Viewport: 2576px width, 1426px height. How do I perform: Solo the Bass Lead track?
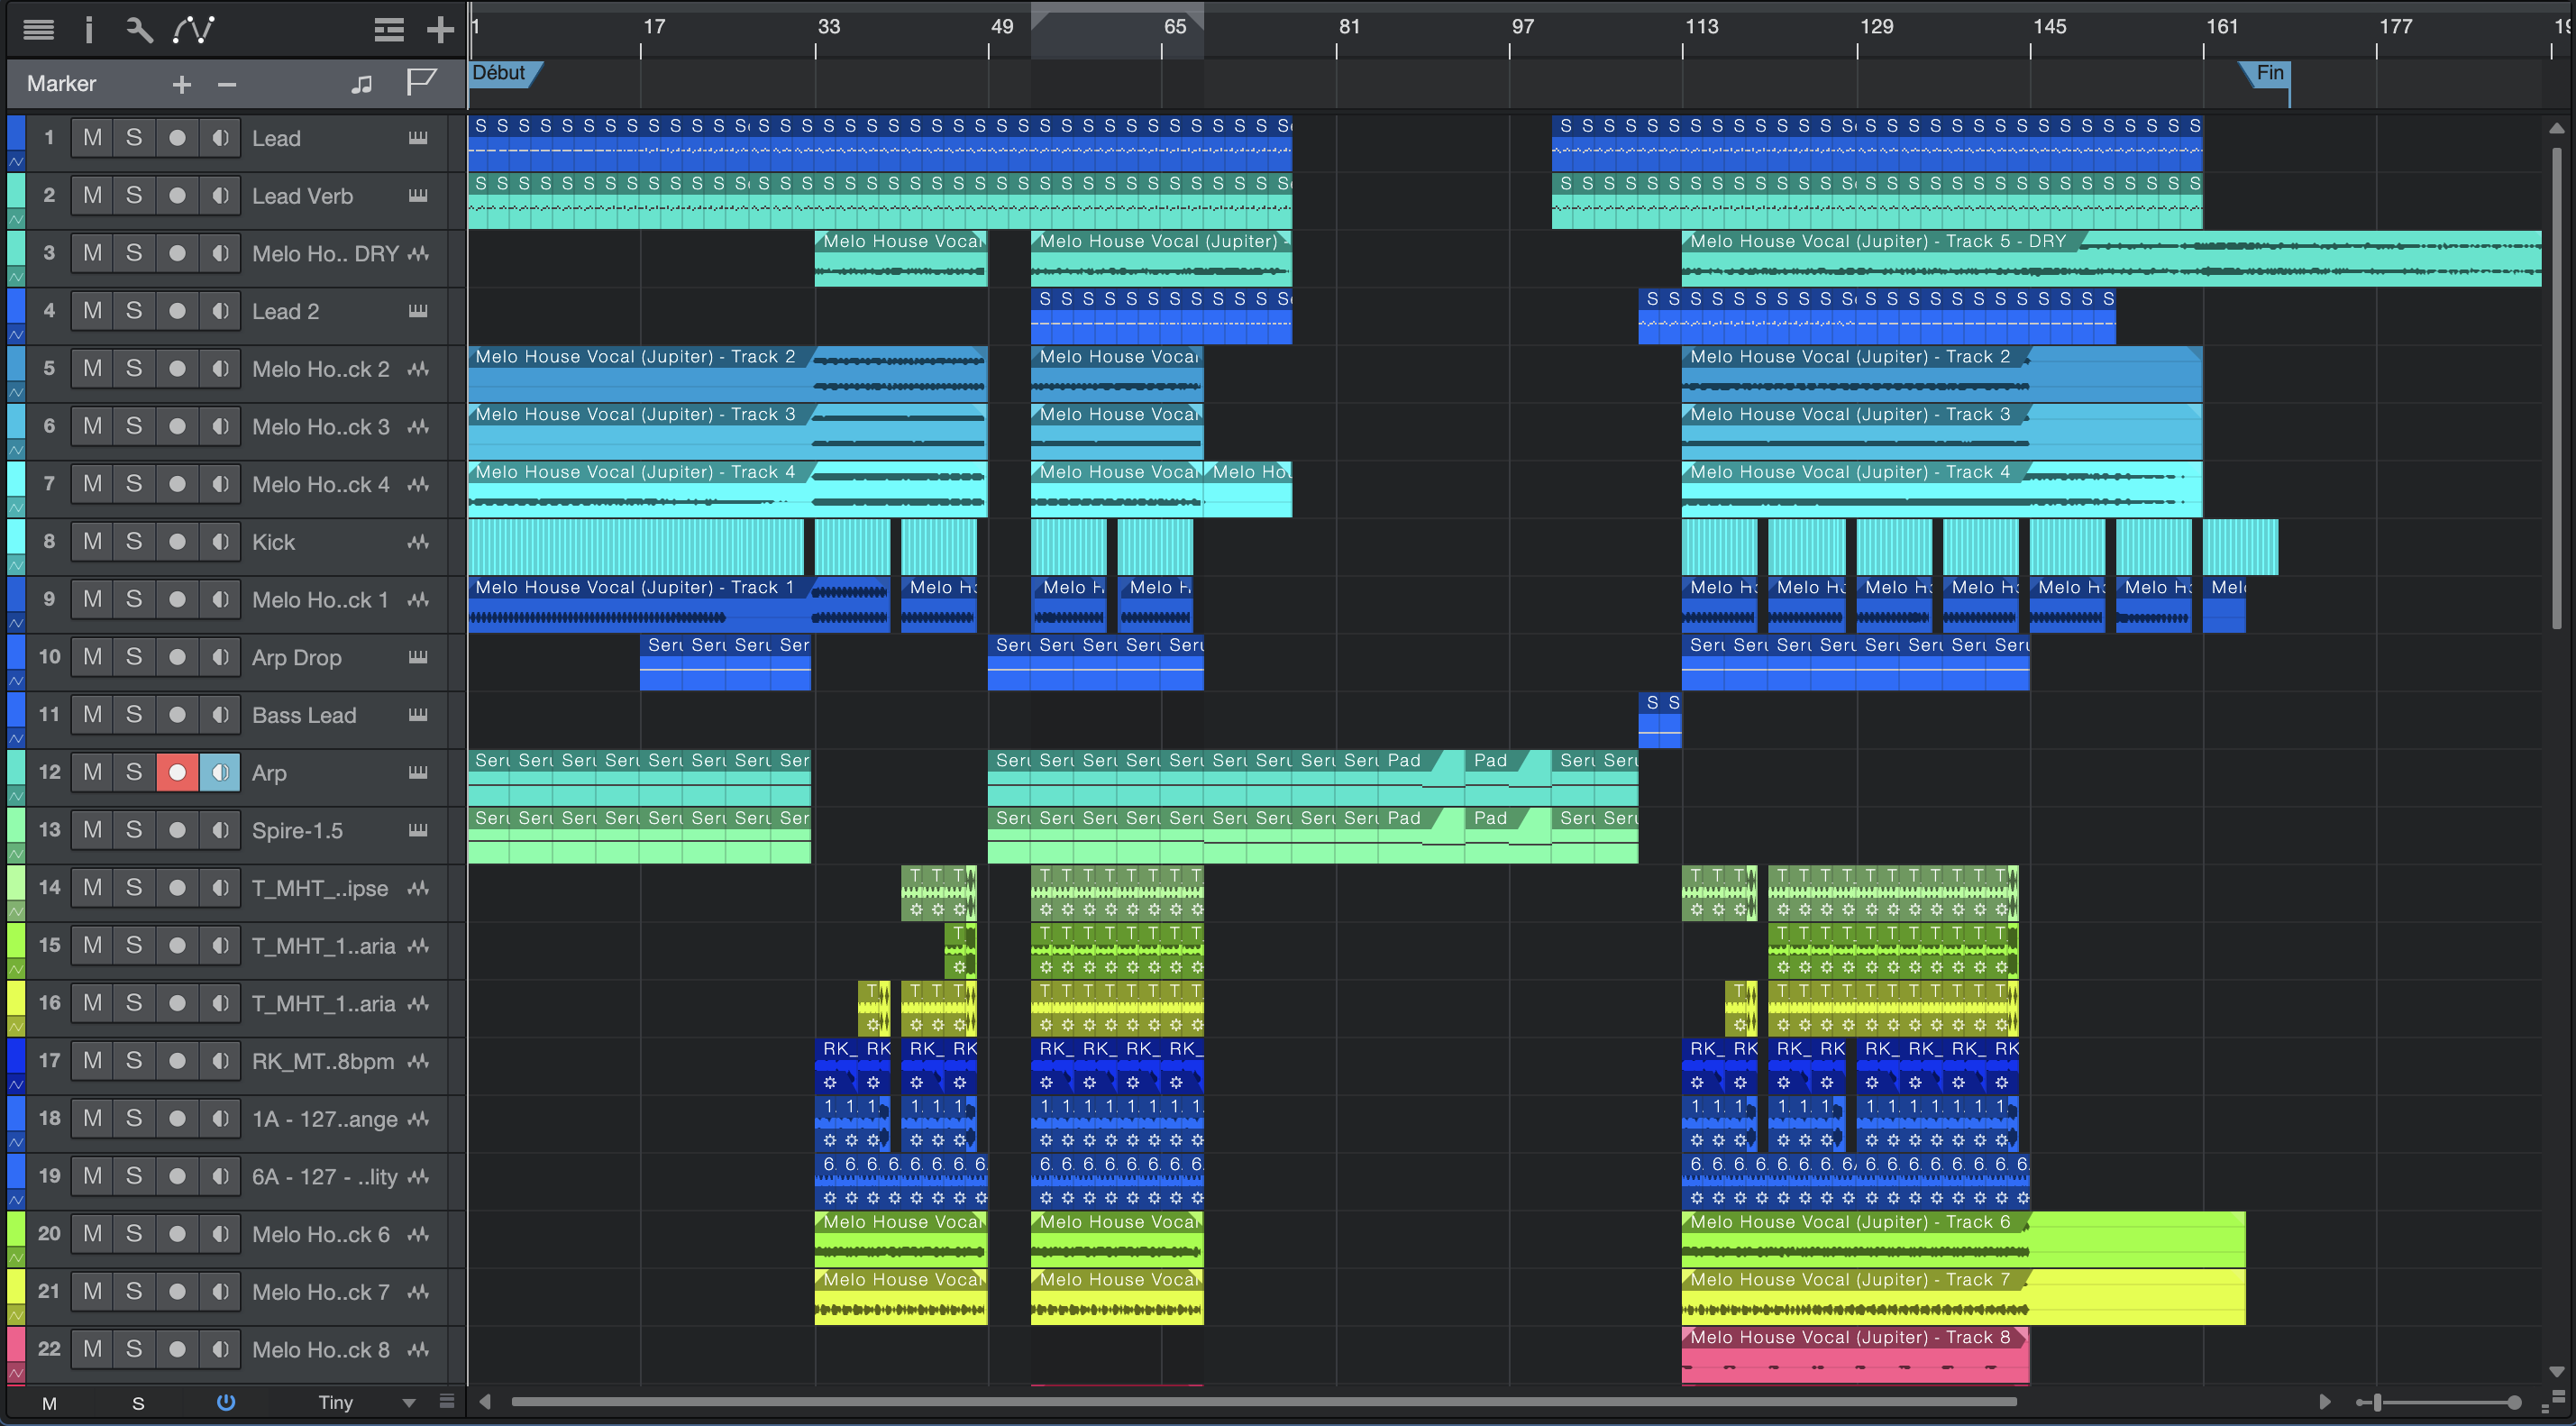tap(134, 715)
